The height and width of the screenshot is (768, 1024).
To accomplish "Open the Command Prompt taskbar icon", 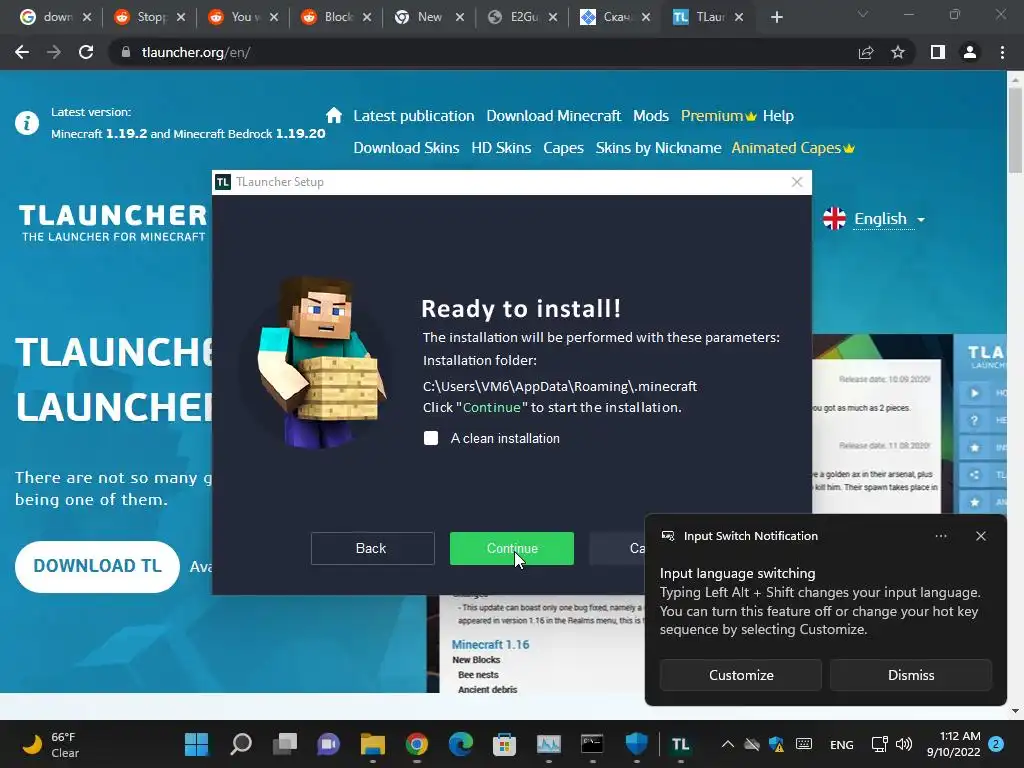I will [x=592, y=744].
